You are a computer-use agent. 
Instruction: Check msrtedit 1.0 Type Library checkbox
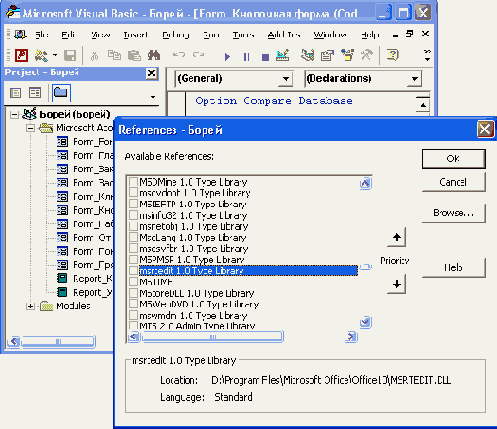click(x=133, y=270)
